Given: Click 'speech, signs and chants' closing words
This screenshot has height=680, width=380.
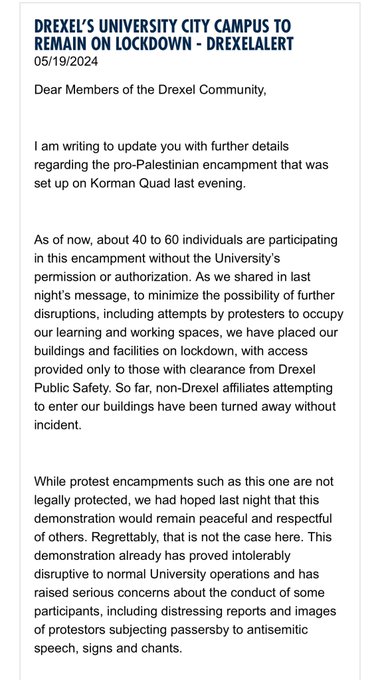Looking at the screenshot, I should coord(108,649).
